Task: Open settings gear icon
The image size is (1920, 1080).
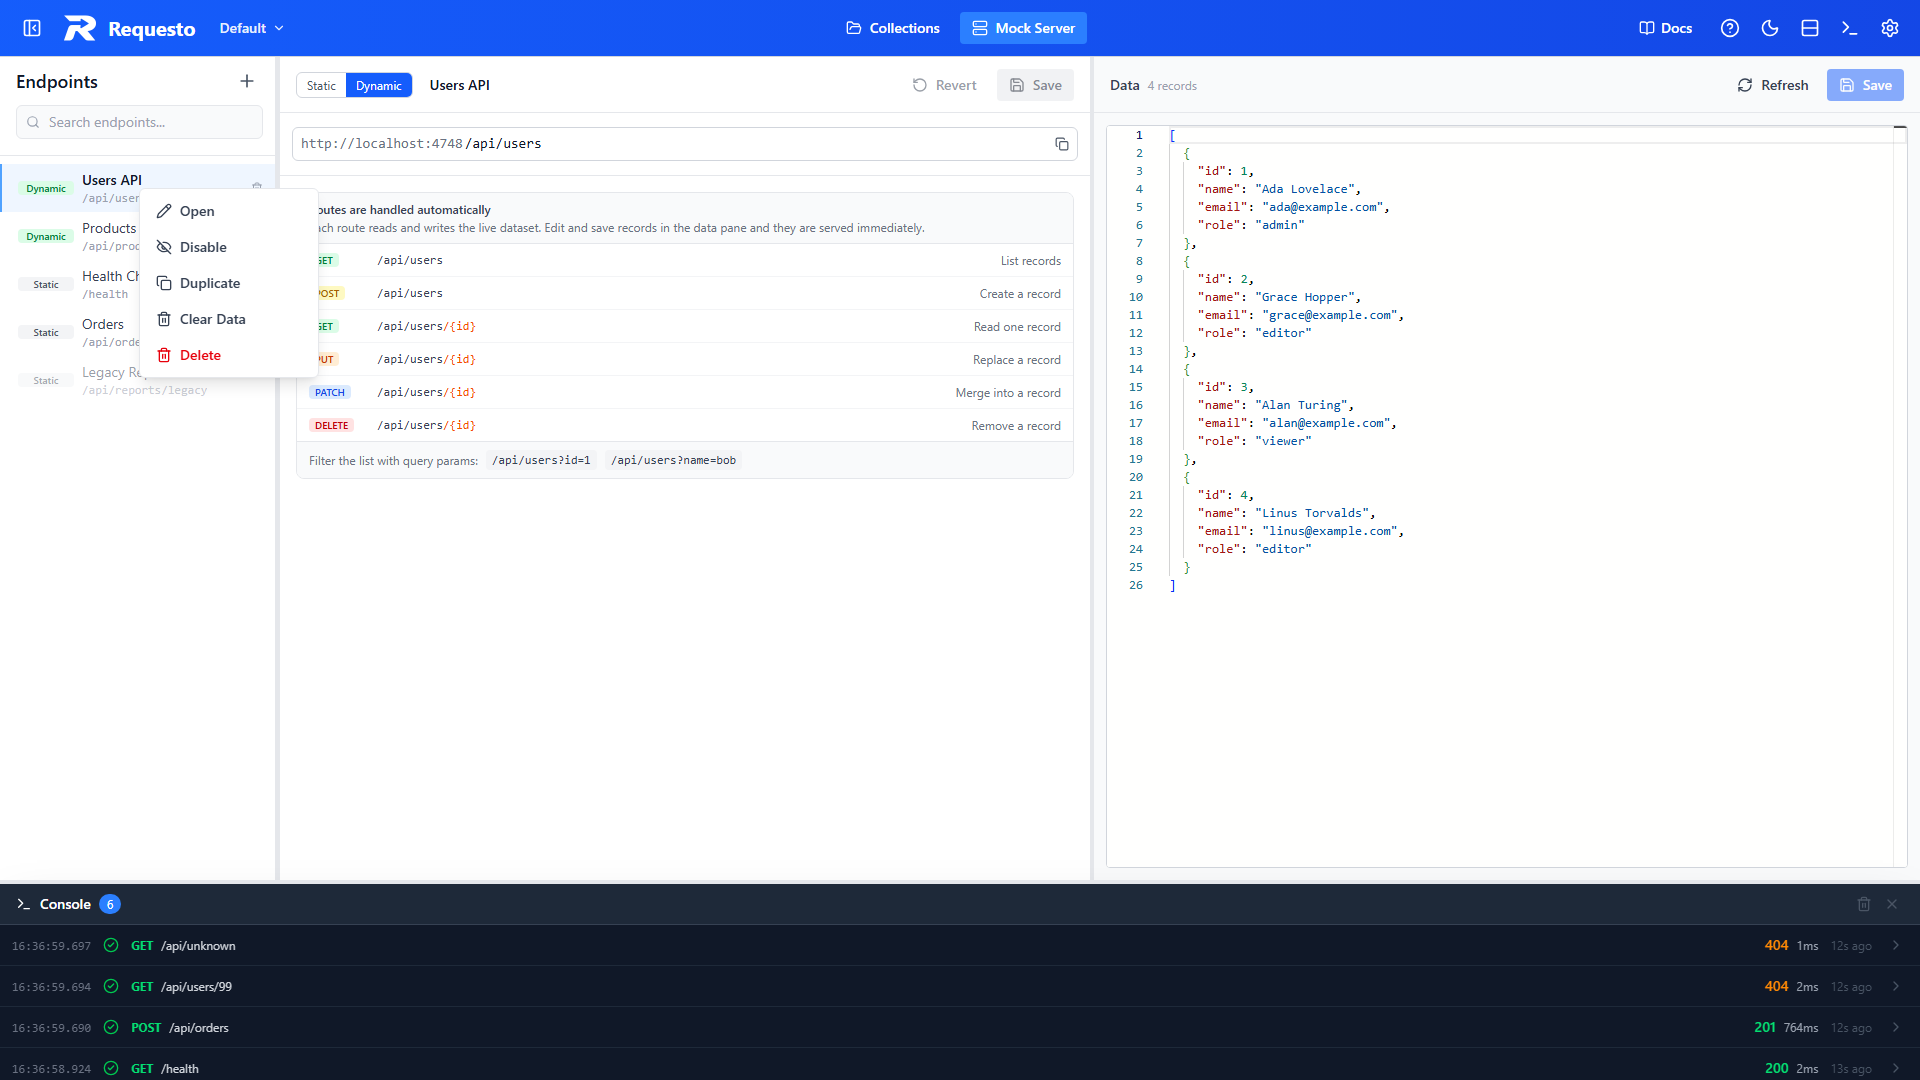Action: point(1890,28)
